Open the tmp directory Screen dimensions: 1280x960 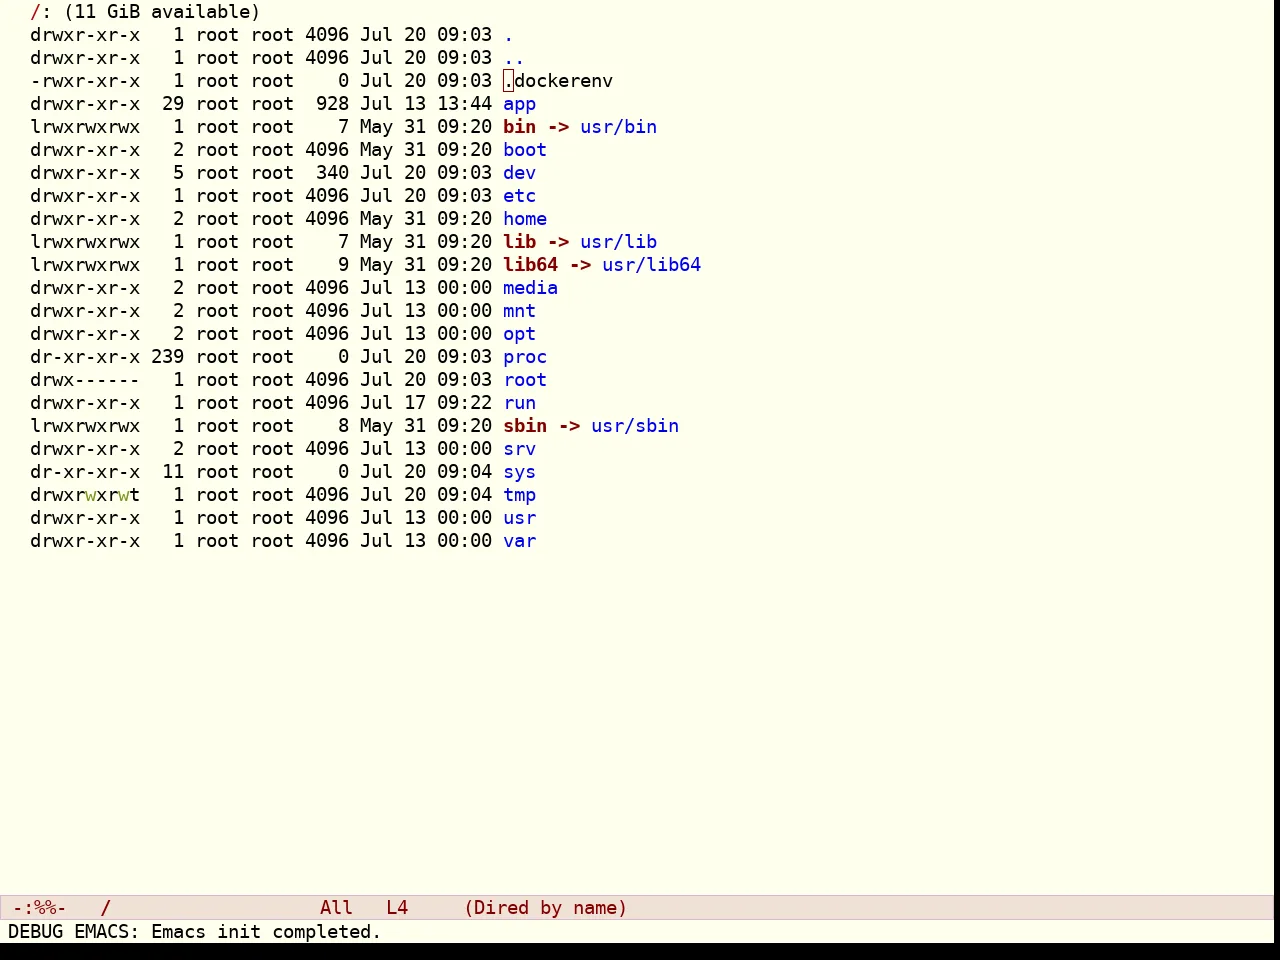click(519, 495)
